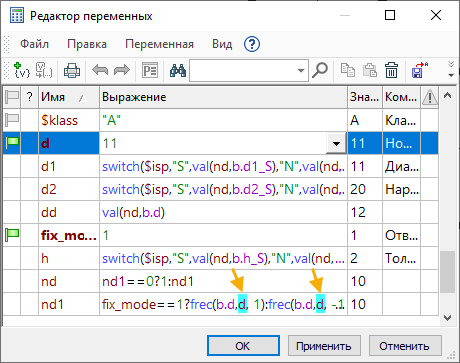
Task: Select the dd variable name cell
Action: pyautogui.click(x=69, y=212)
